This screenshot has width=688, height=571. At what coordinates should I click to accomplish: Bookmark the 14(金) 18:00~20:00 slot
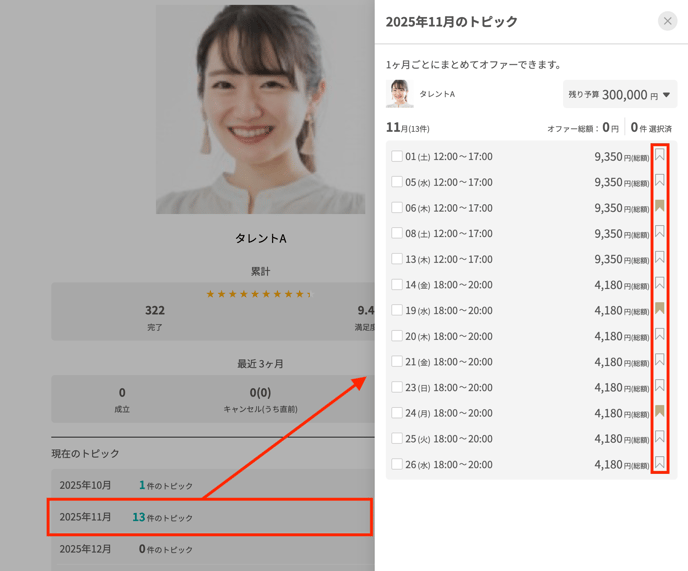coord(660,284)
